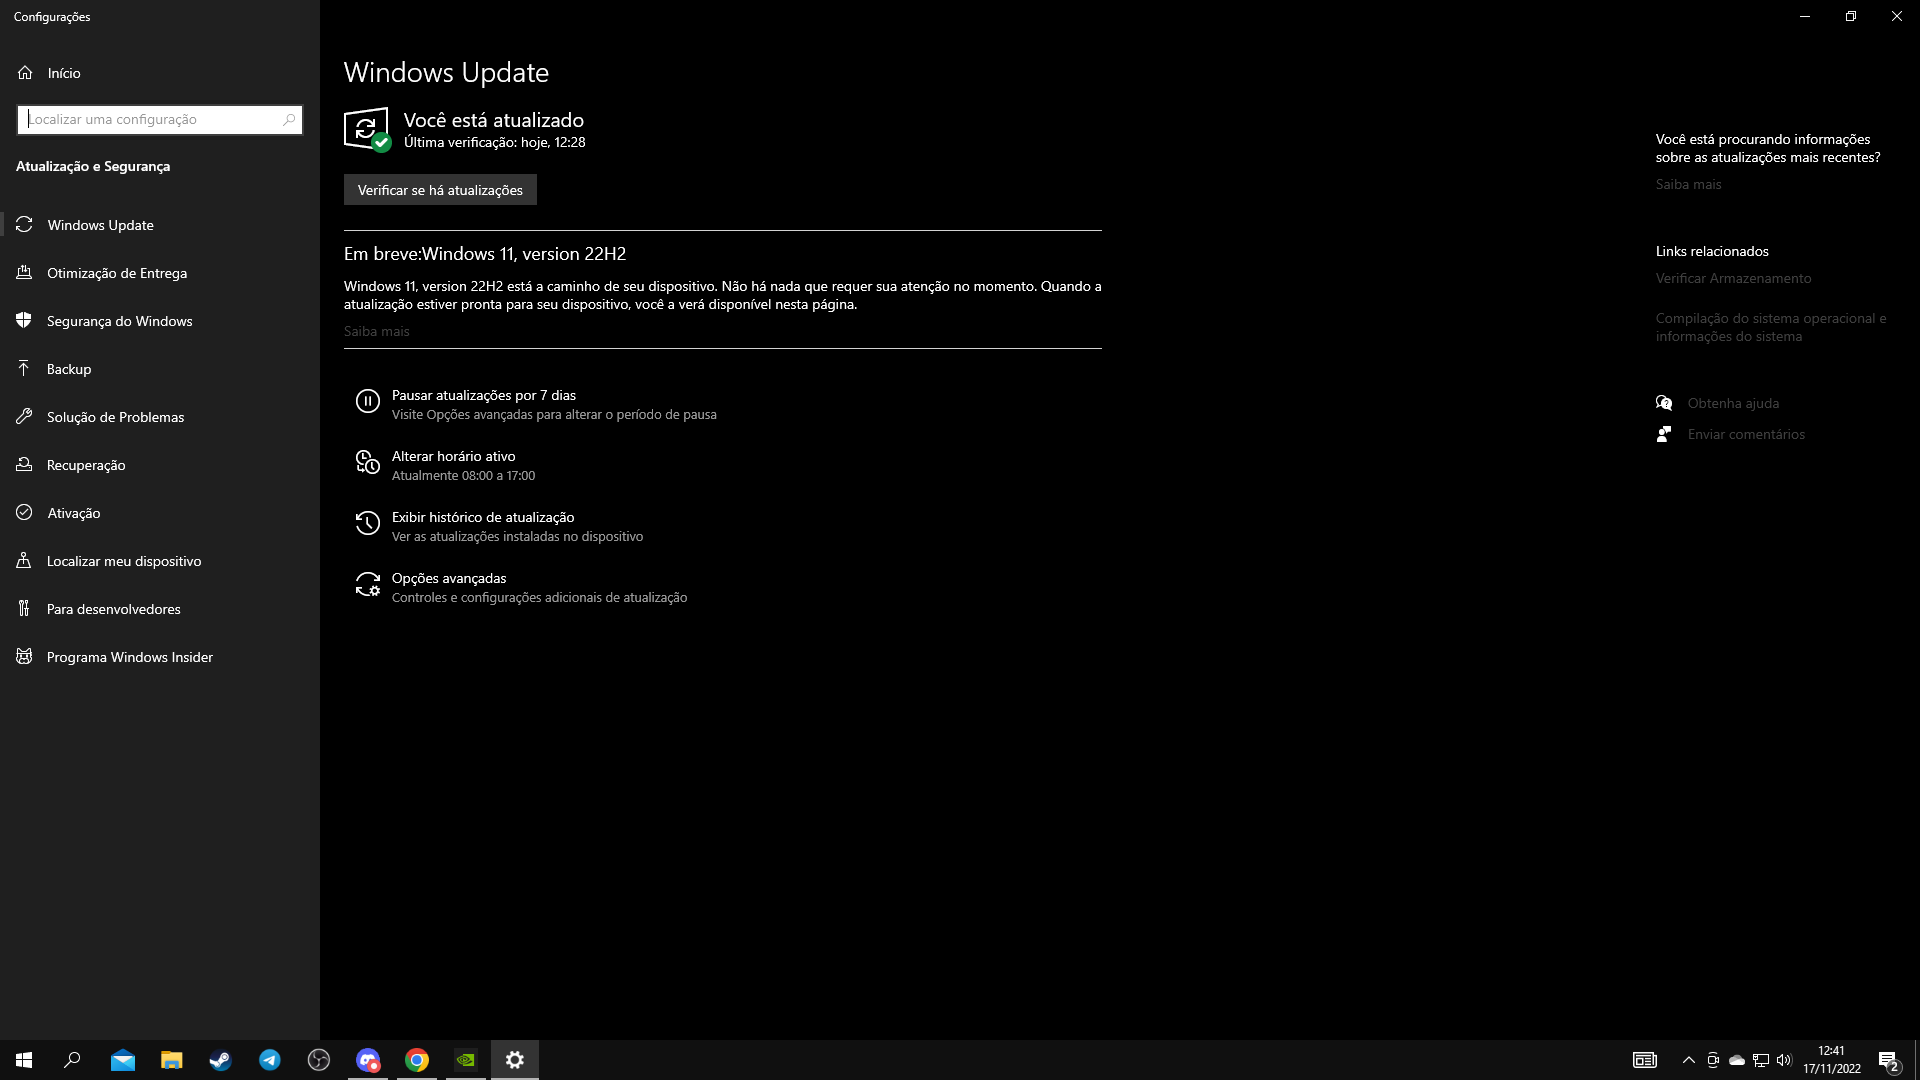Click the Ativação checkmark icon
1920x1080 pixels.
click(x=24, y=513)
